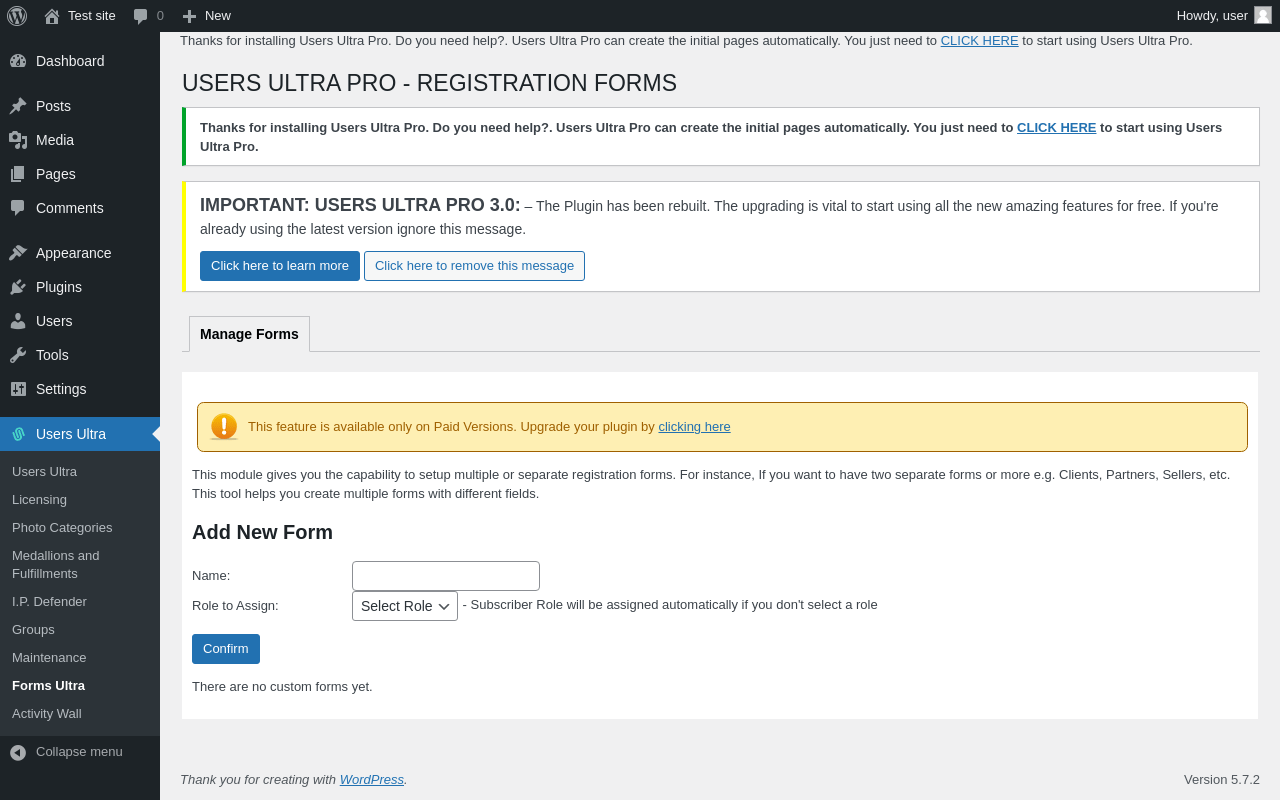Viewport: 1280px width, 800px height.
Task: Open the Appearance menu label
Action: (x=74, y=253)
